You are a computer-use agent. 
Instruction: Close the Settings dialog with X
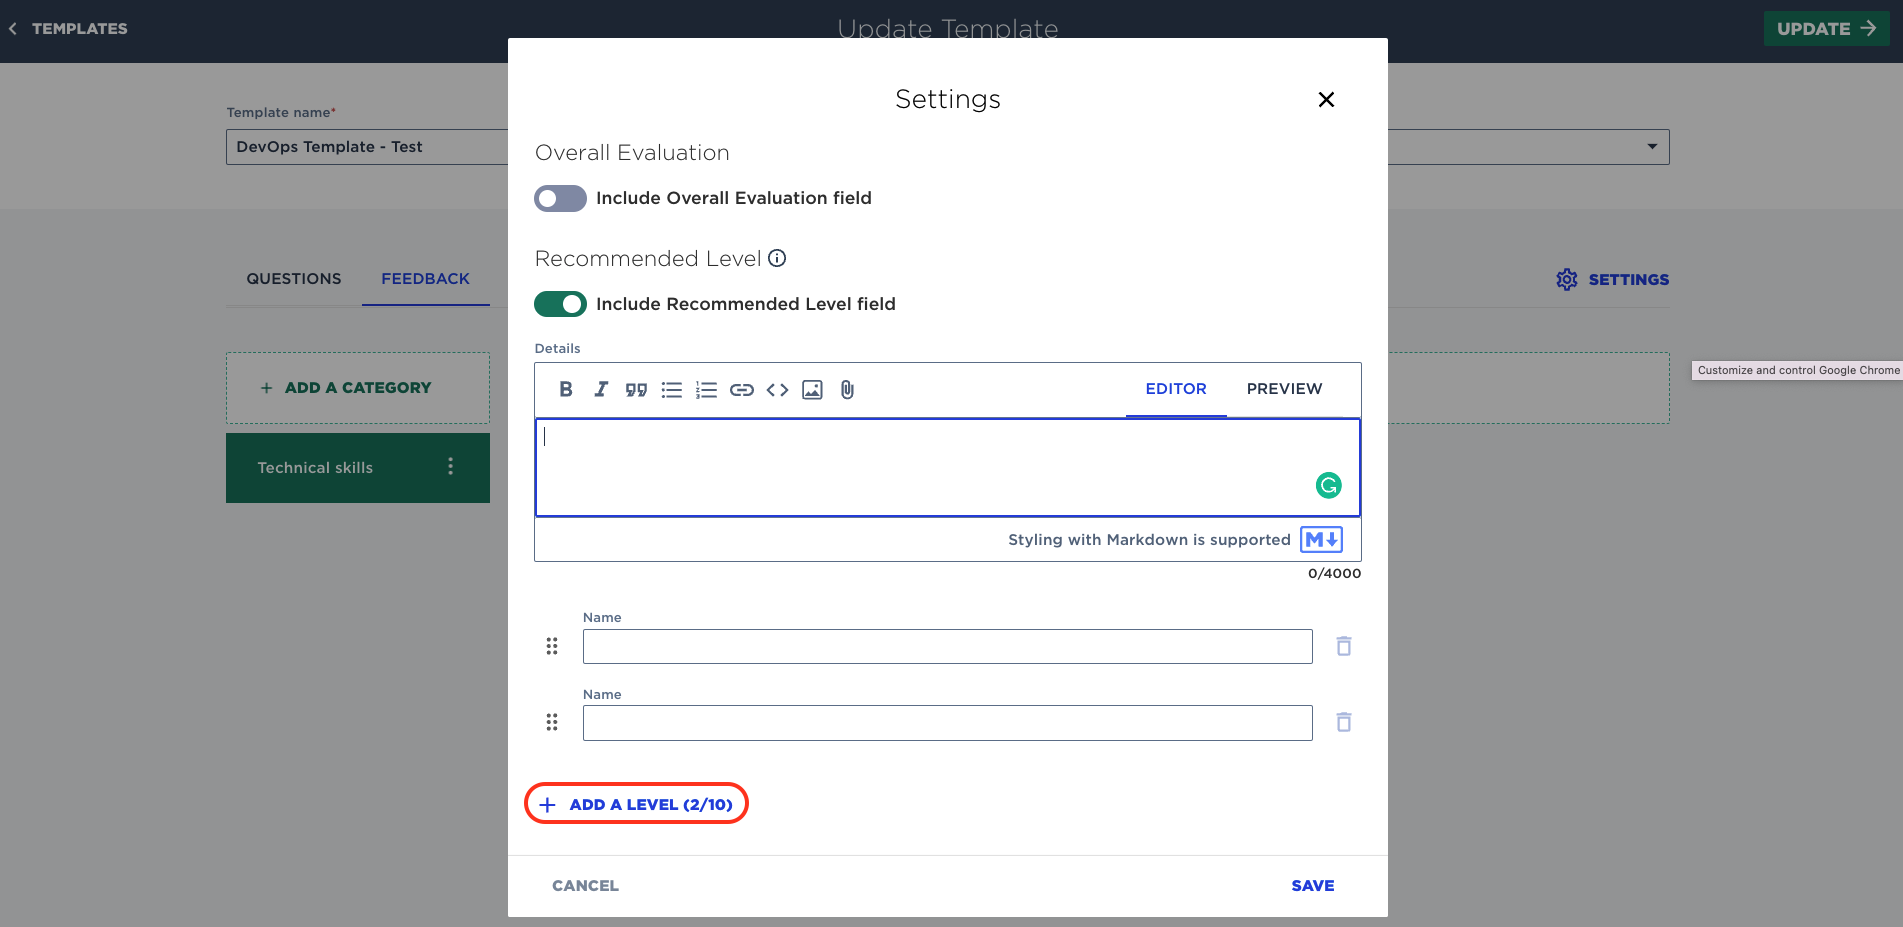pos(1326,100)
